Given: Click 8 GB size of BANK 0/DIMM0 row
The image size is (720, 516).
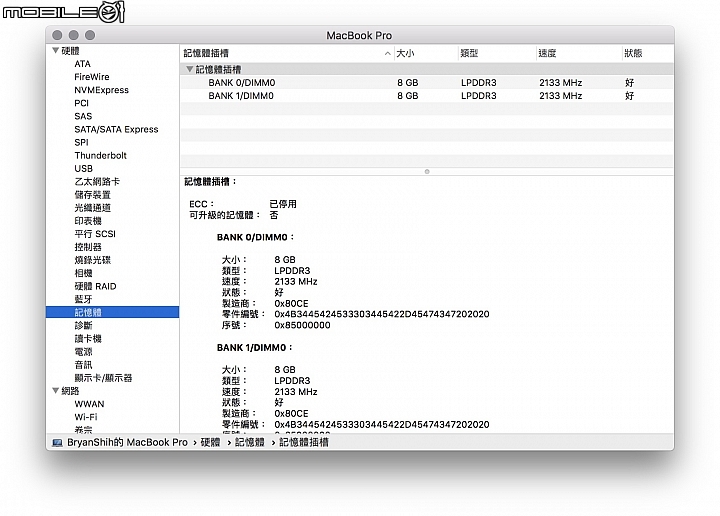Looking at the screenshot, I should (x=408, y=83).
